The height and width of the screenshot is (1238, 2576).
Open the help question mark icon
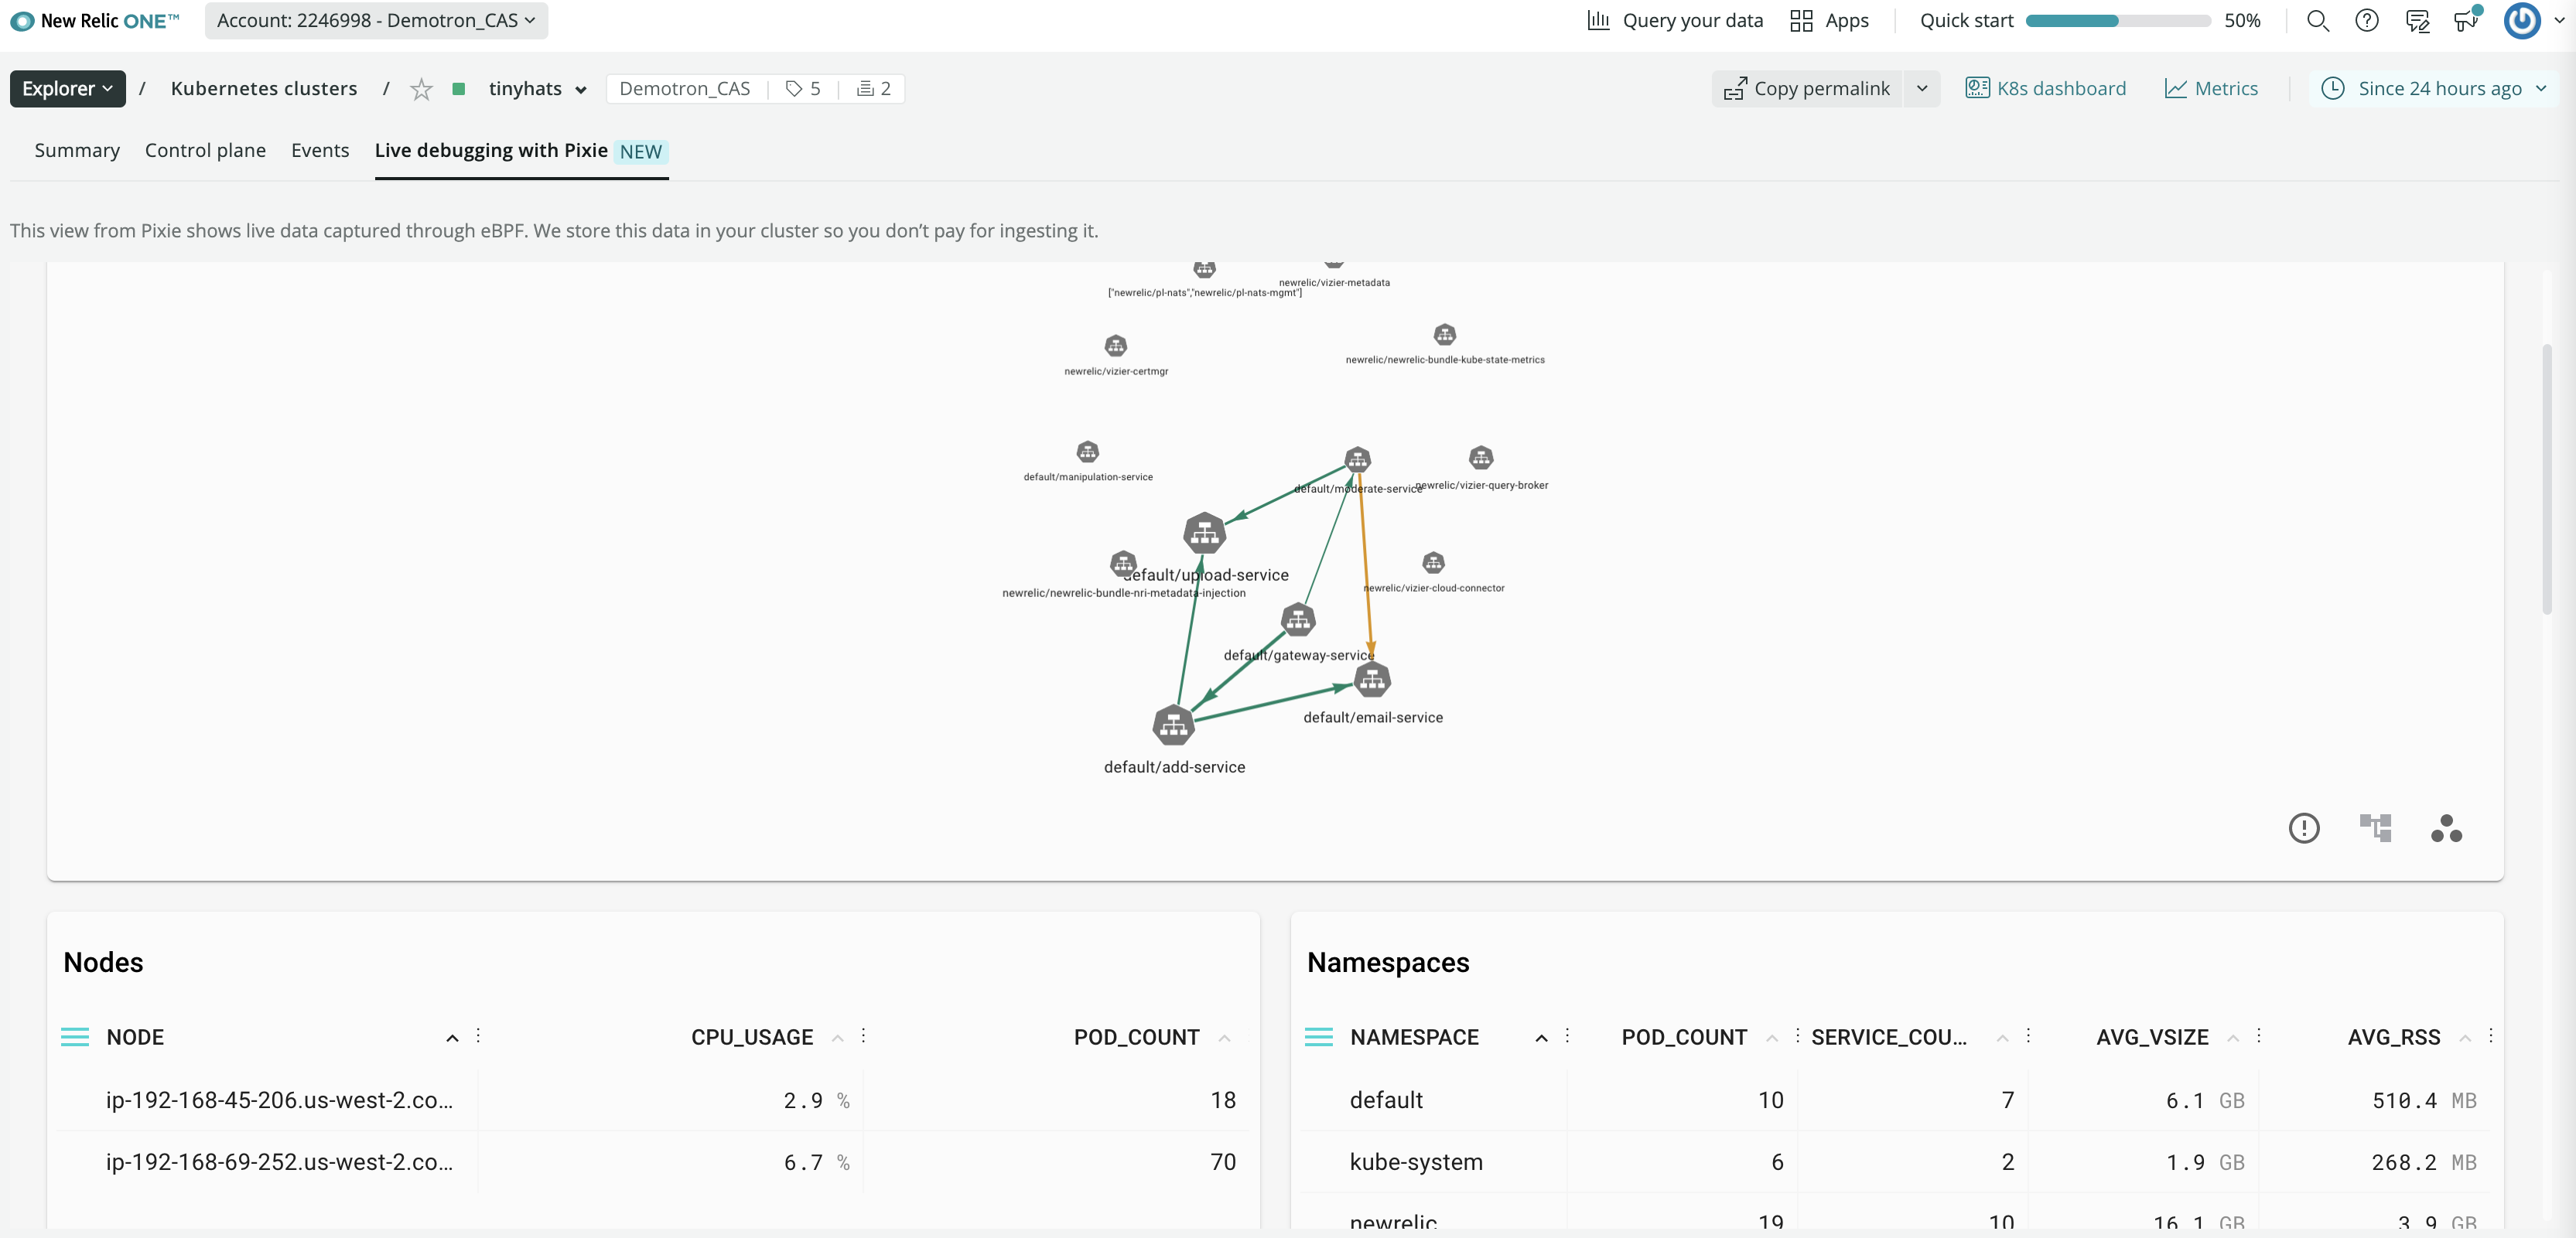point(2367,20)
